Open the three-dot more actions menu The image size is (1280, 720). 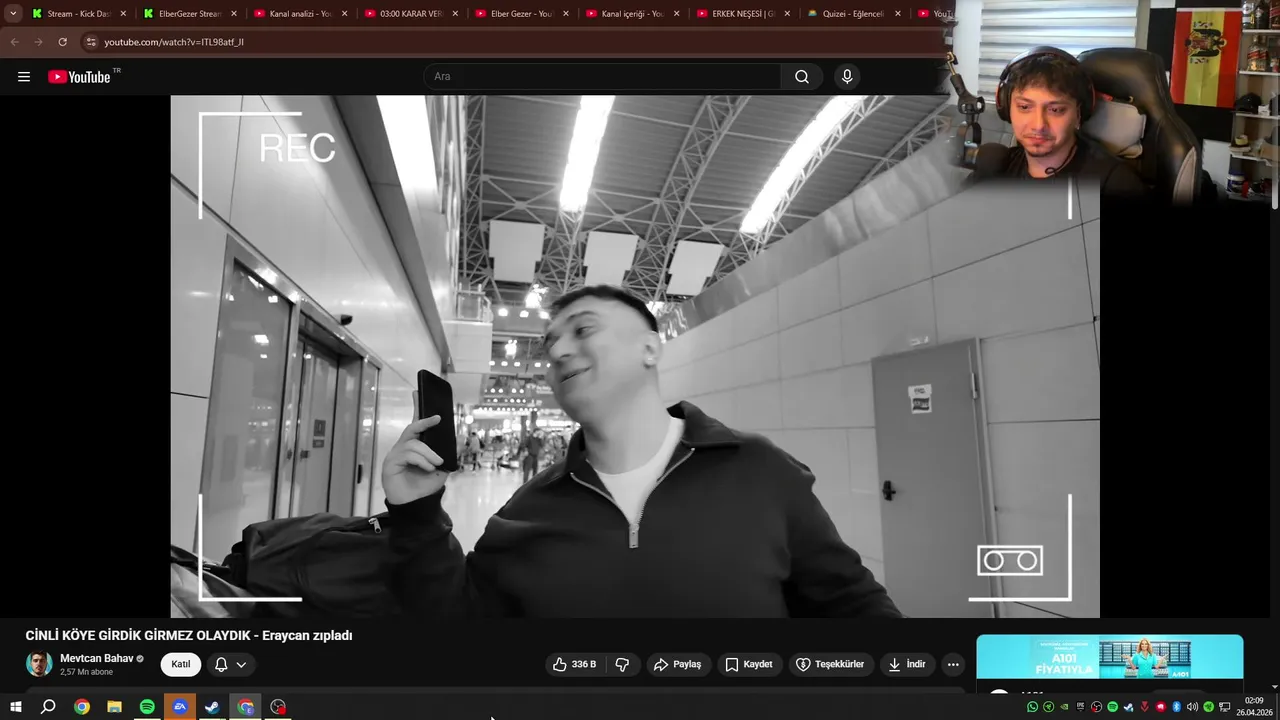click(953, 664)
